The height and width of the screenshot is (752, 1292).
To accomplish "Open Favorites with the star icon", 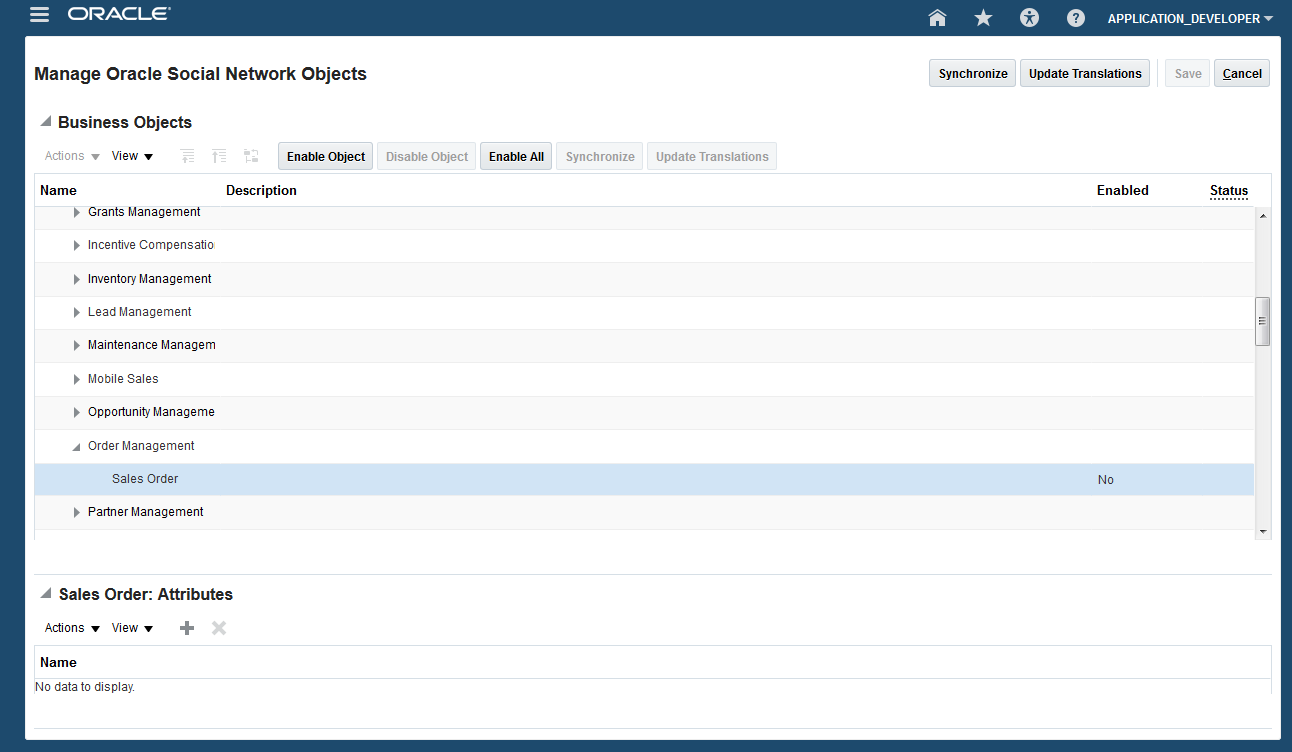I will pos(983,18).
